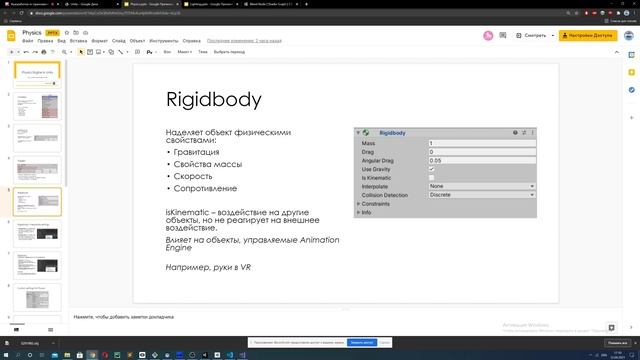The width and height of the screenshot is (640, 360).
Task: Click the taskbar search icon
Action: point(18,355)
